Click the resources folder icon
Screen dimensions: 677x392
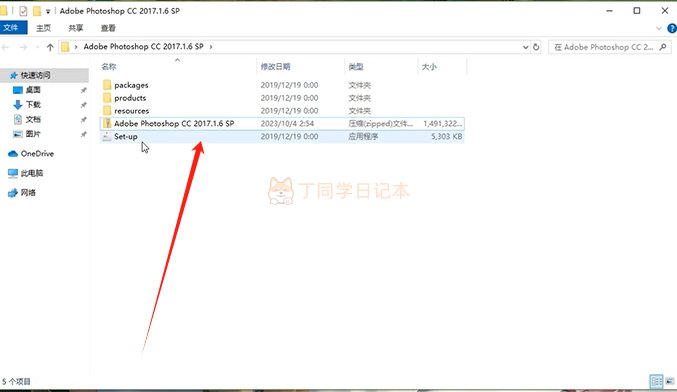[x=107, y=111]
